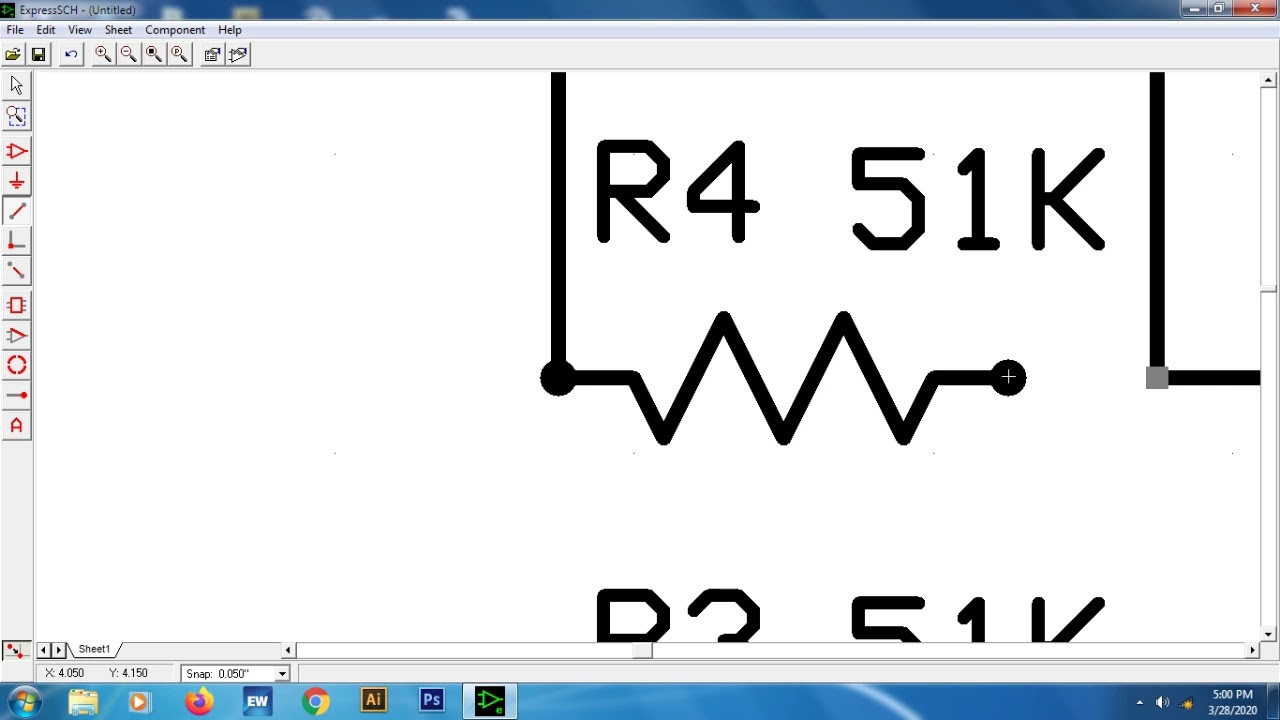Click the junction dot left of resistor
The image size is (1280, 720).
click(558, 378)
